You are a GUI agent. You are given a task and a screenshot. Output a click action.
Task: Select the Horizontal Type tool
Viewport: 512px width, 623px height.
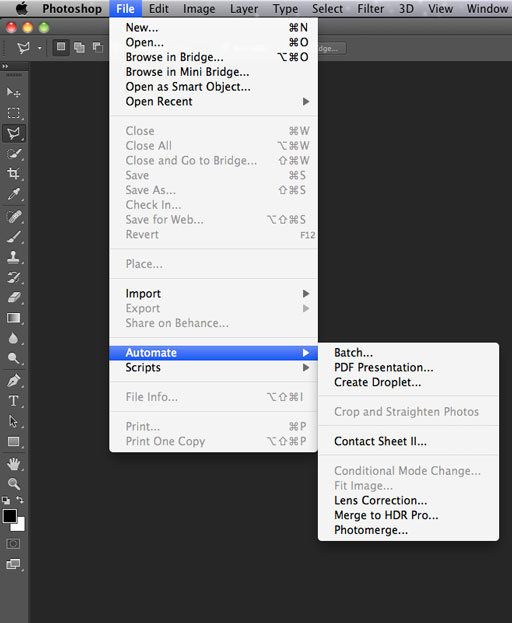click(x=14, y=401)
